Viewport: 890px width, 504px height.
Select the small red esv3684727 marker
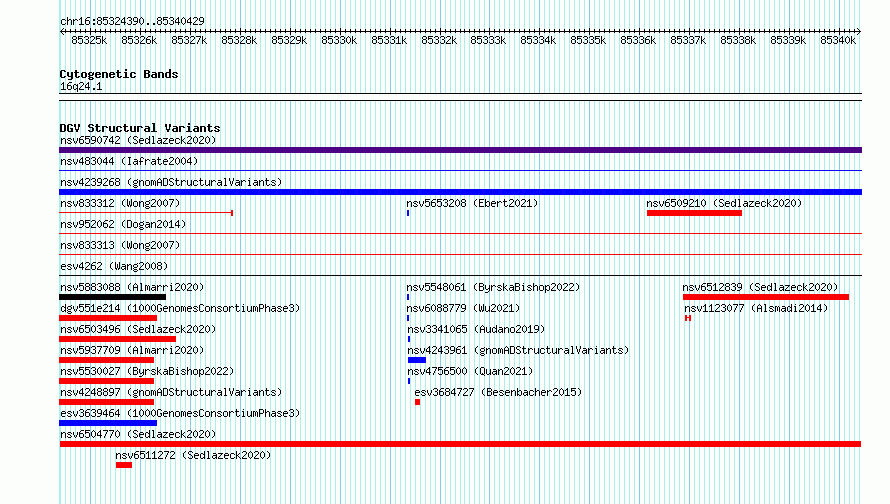(x=418, y=402)
